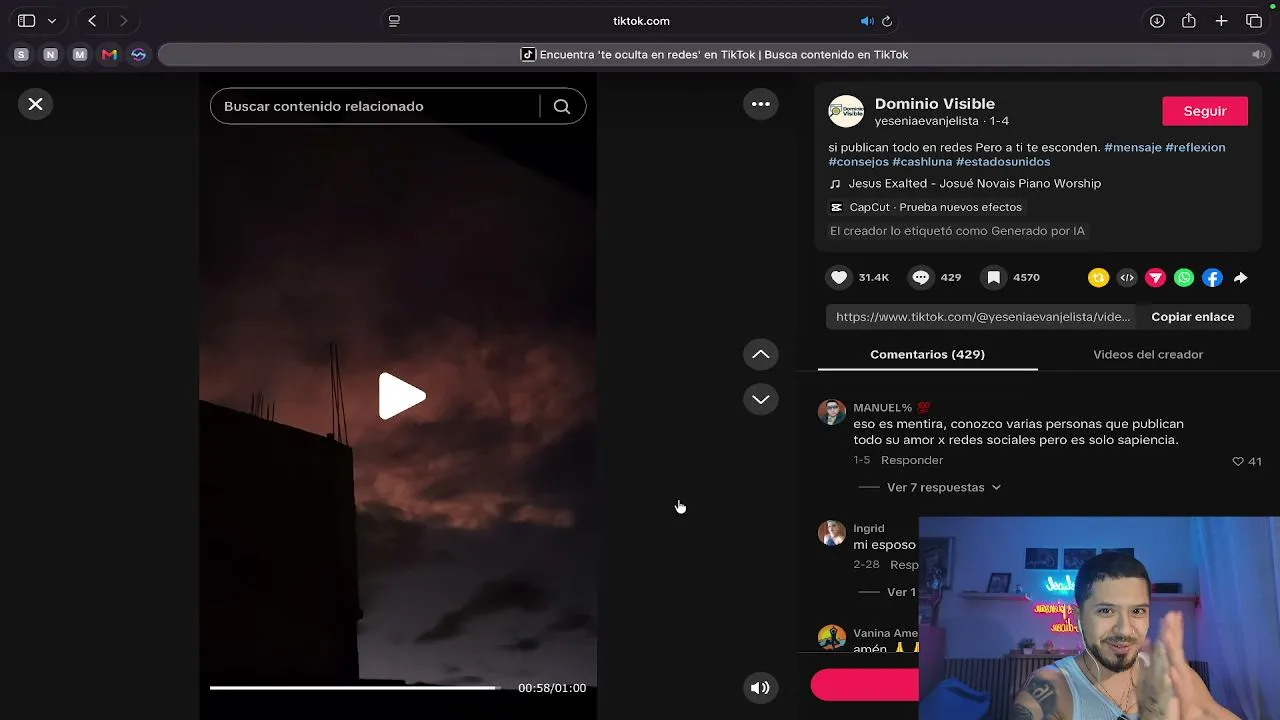Open #reflexion hashtag
This screenshot has height=720, width=1280.
pyautogui.click(x=1195, y=147)
